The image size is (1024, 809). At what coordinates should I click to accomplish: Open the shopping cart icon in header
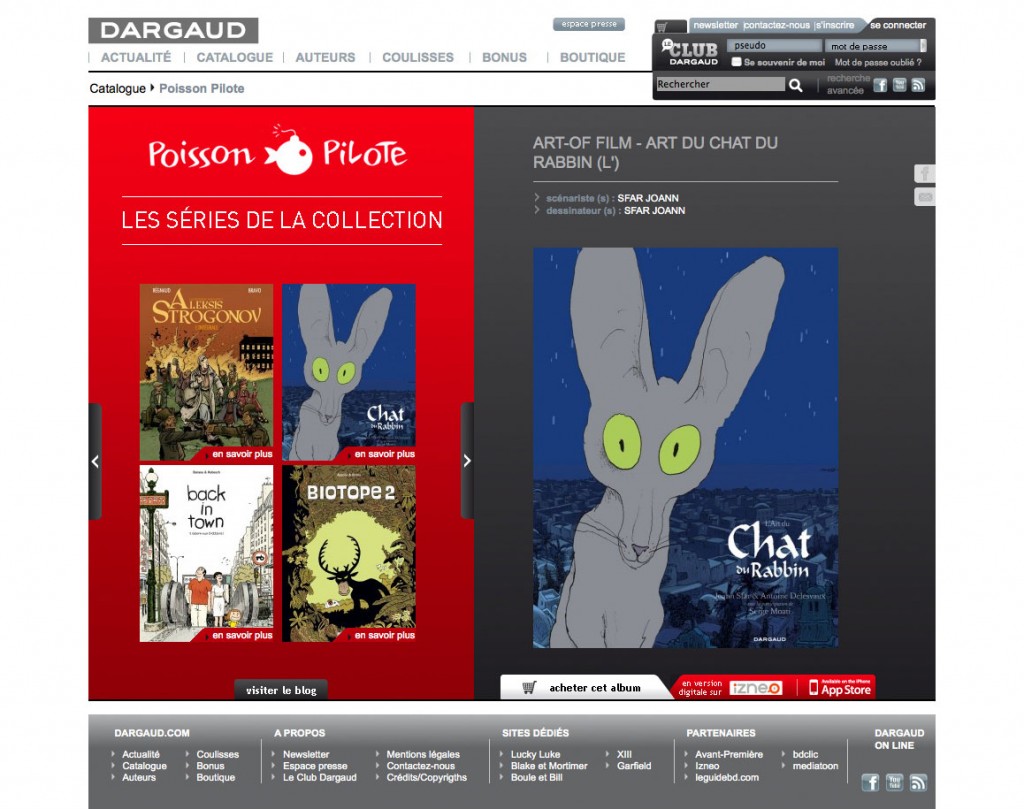pos(662,27)
